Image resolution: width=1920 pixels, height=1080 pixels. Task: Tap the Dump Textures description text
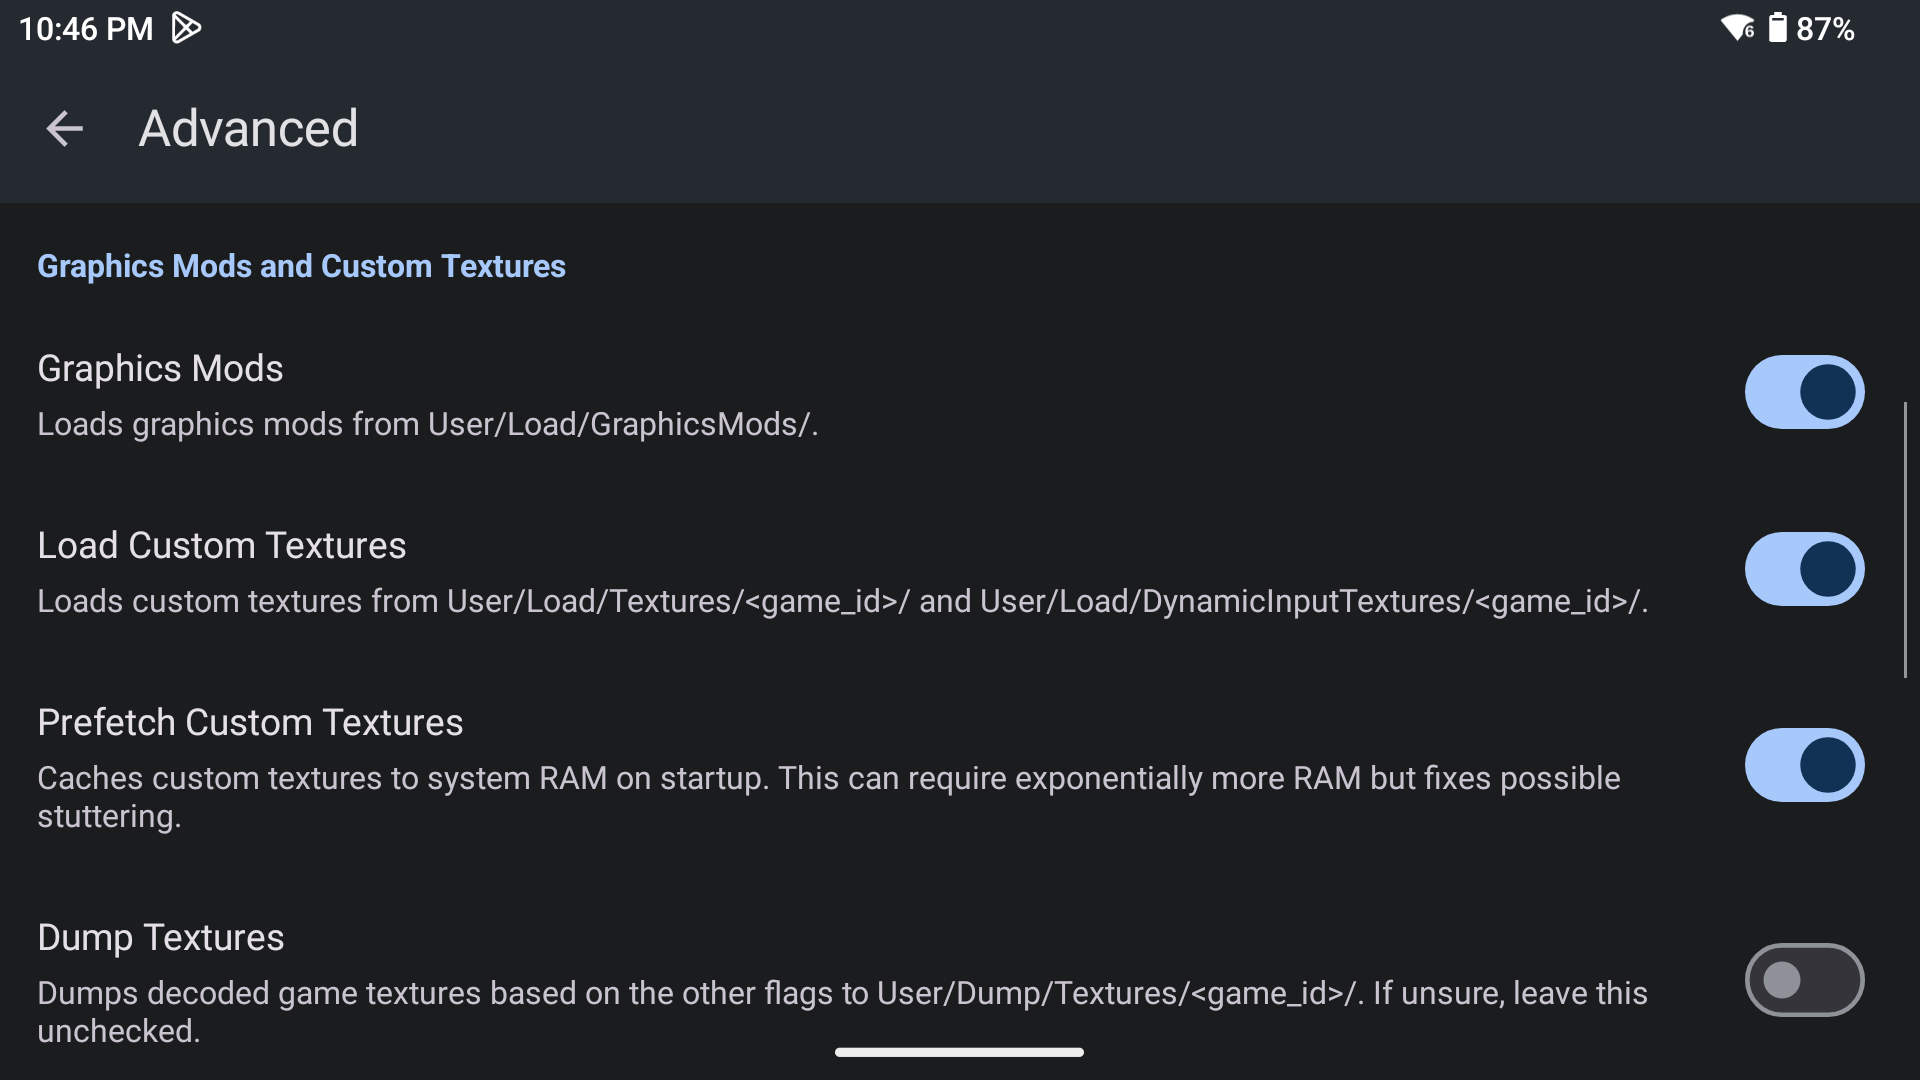[842, 1011]
